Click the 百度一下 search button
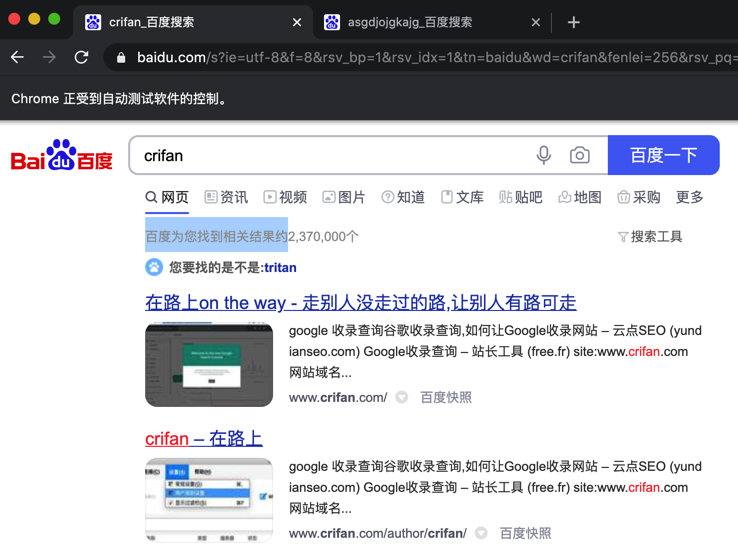Image resolution: width=738 pixels, height=552 pixels. pos(664,155)
